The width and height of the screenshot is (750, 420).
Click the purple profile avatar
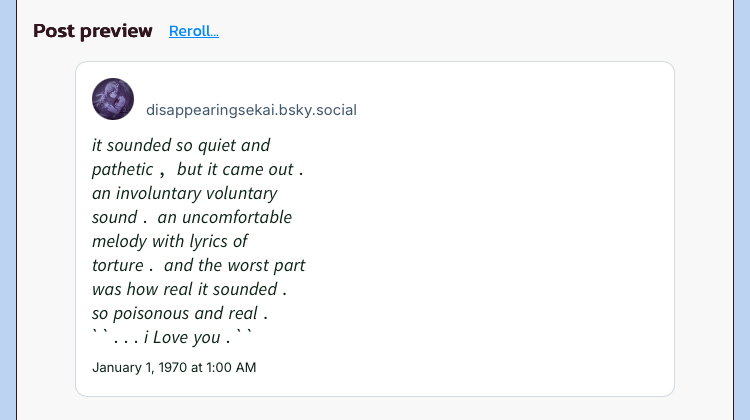113,99
